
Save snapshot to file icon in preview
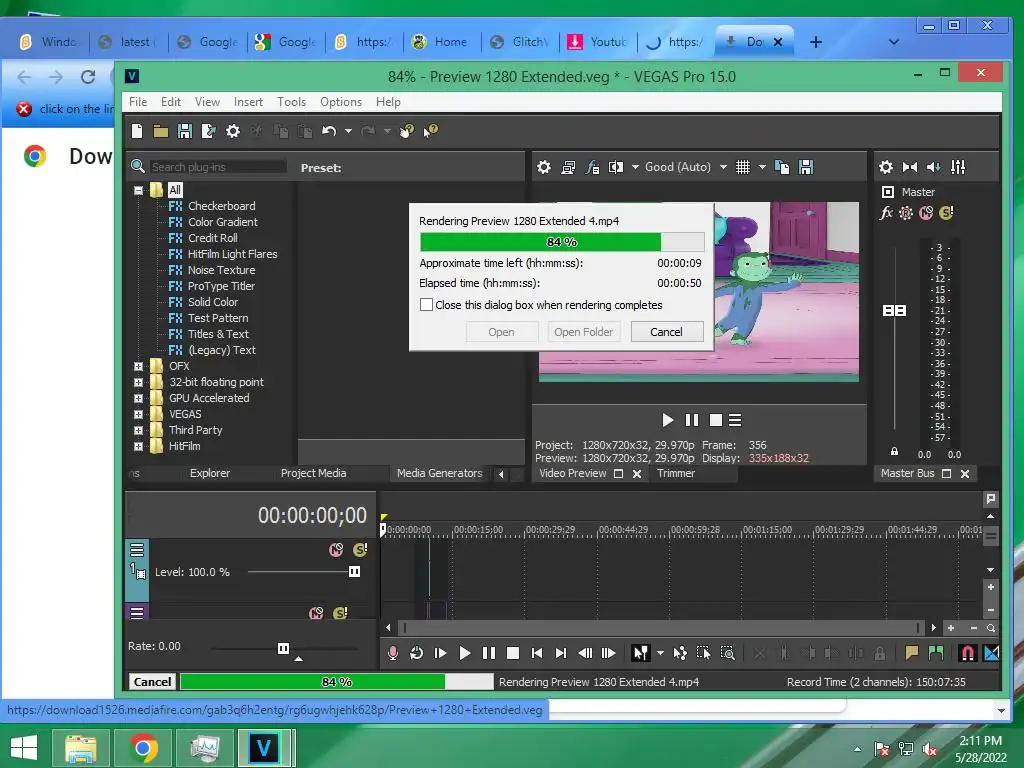click(807, 167)
